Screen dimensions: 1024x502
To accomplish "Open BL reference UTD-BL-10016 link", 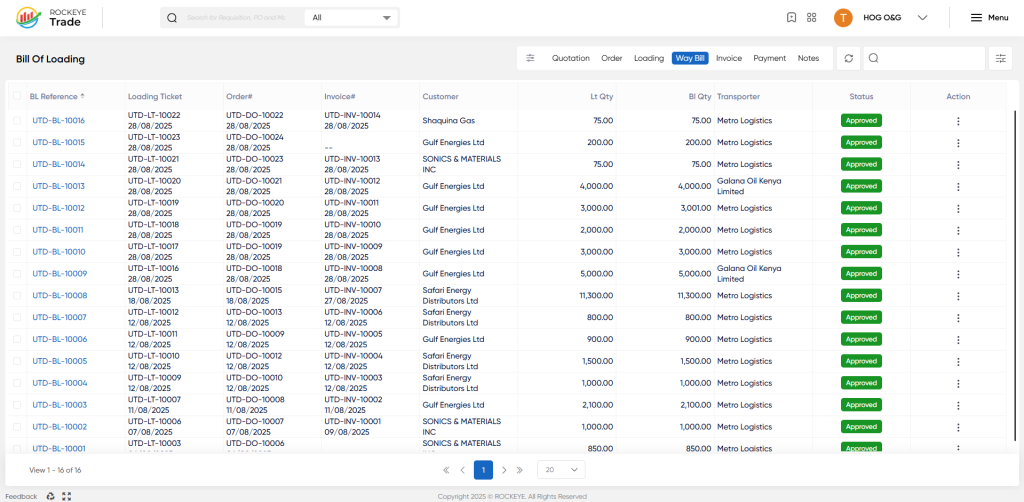I will [x=59, y=121].
